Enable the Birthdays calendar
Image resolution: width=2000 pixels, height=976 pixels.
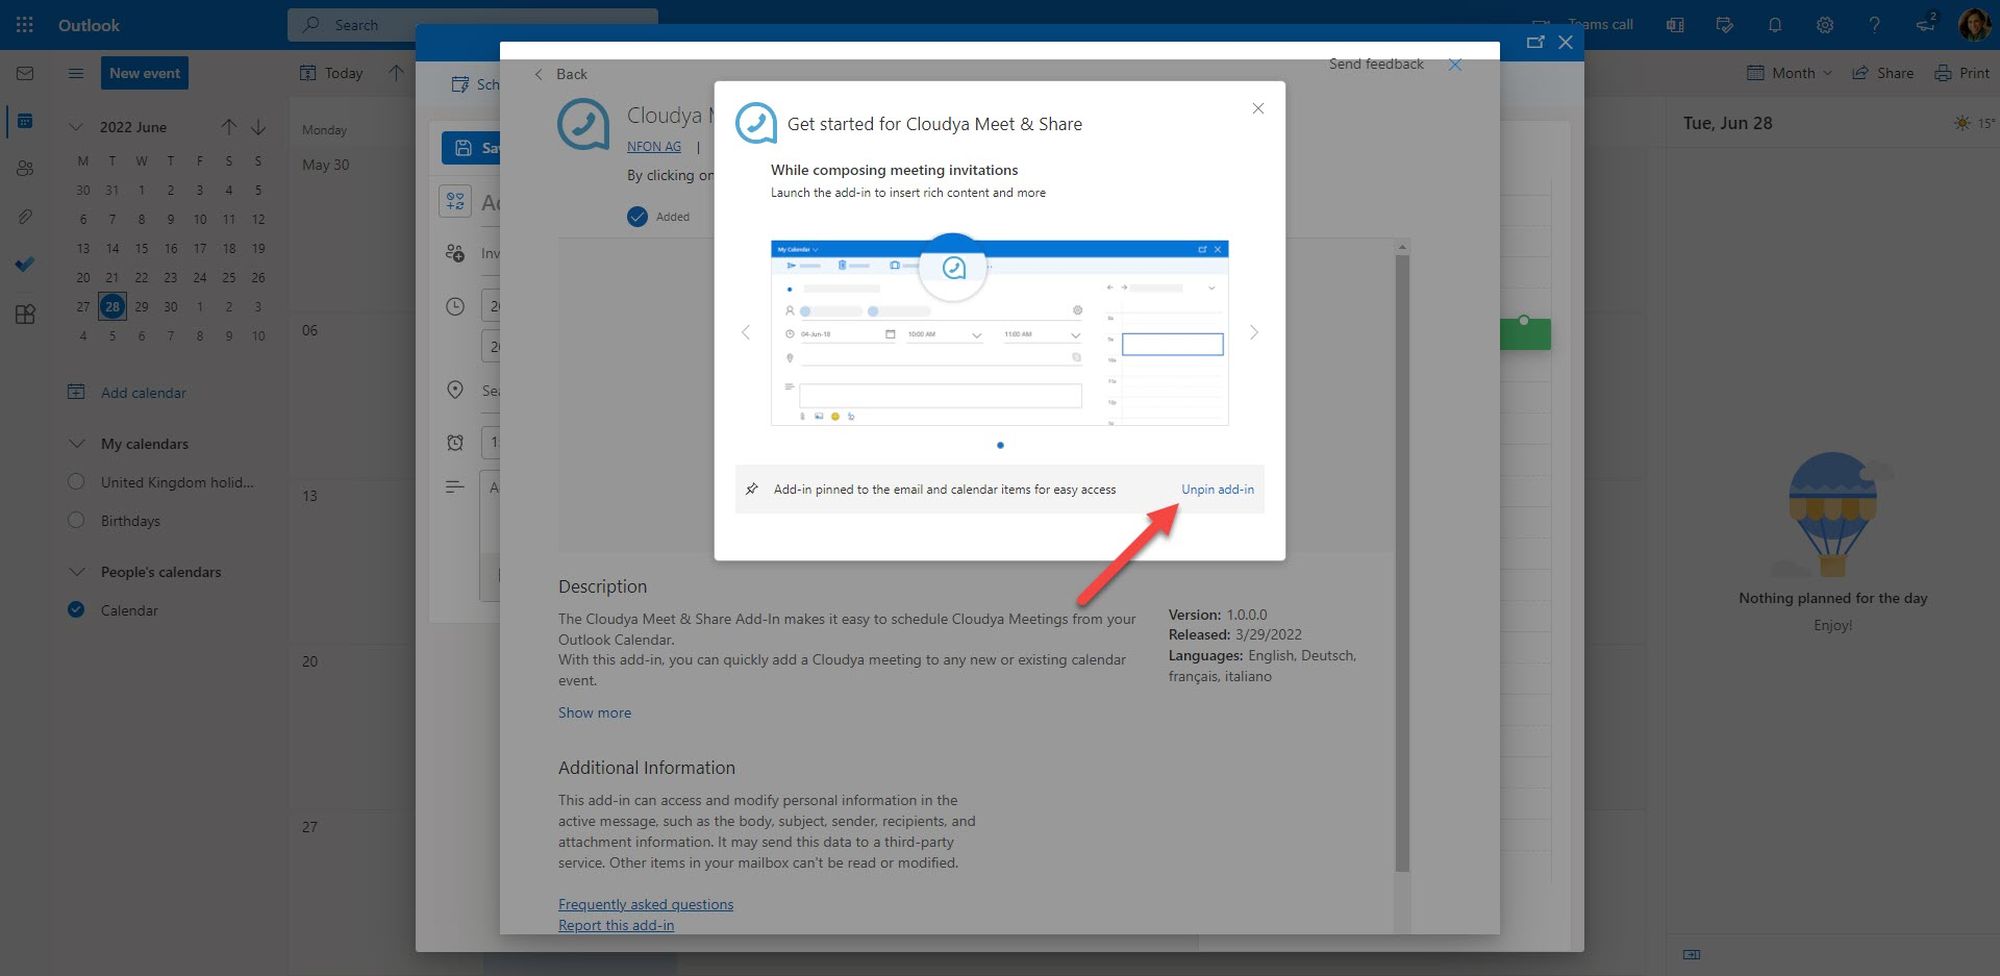click(76, 521)
